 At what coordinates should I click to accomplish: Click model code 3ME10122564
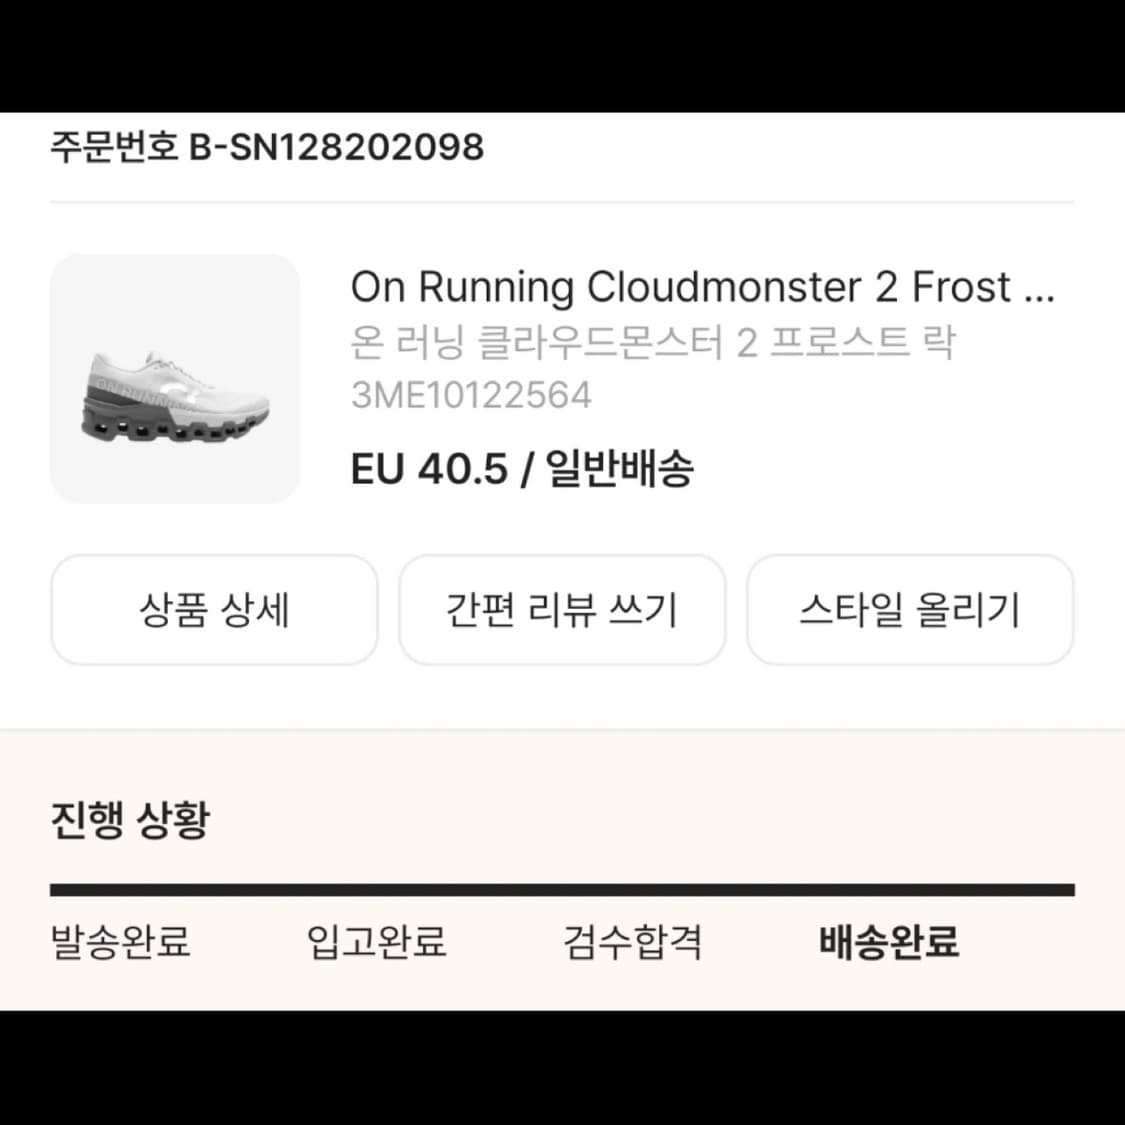click(x=472, y=394)
